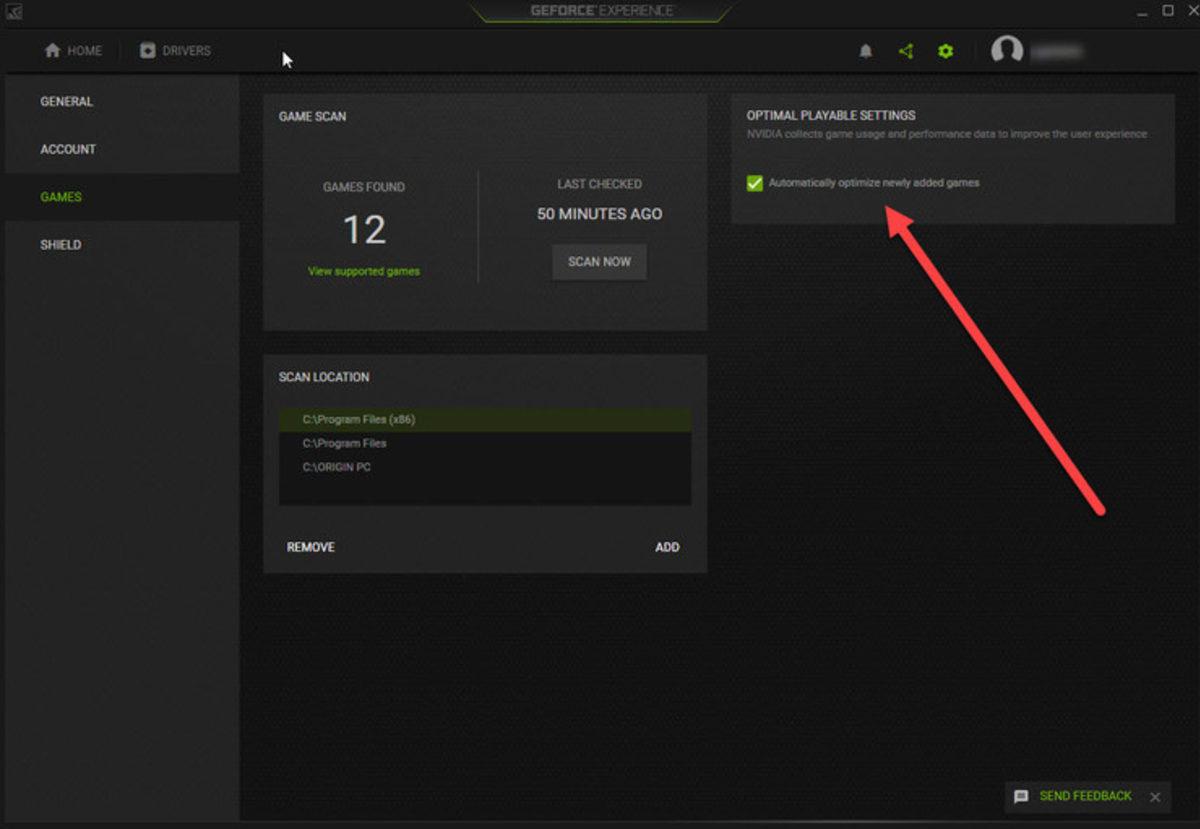Add a new scan location with ADD
The width and height of the screenshot is (1200, 829).
667,547
